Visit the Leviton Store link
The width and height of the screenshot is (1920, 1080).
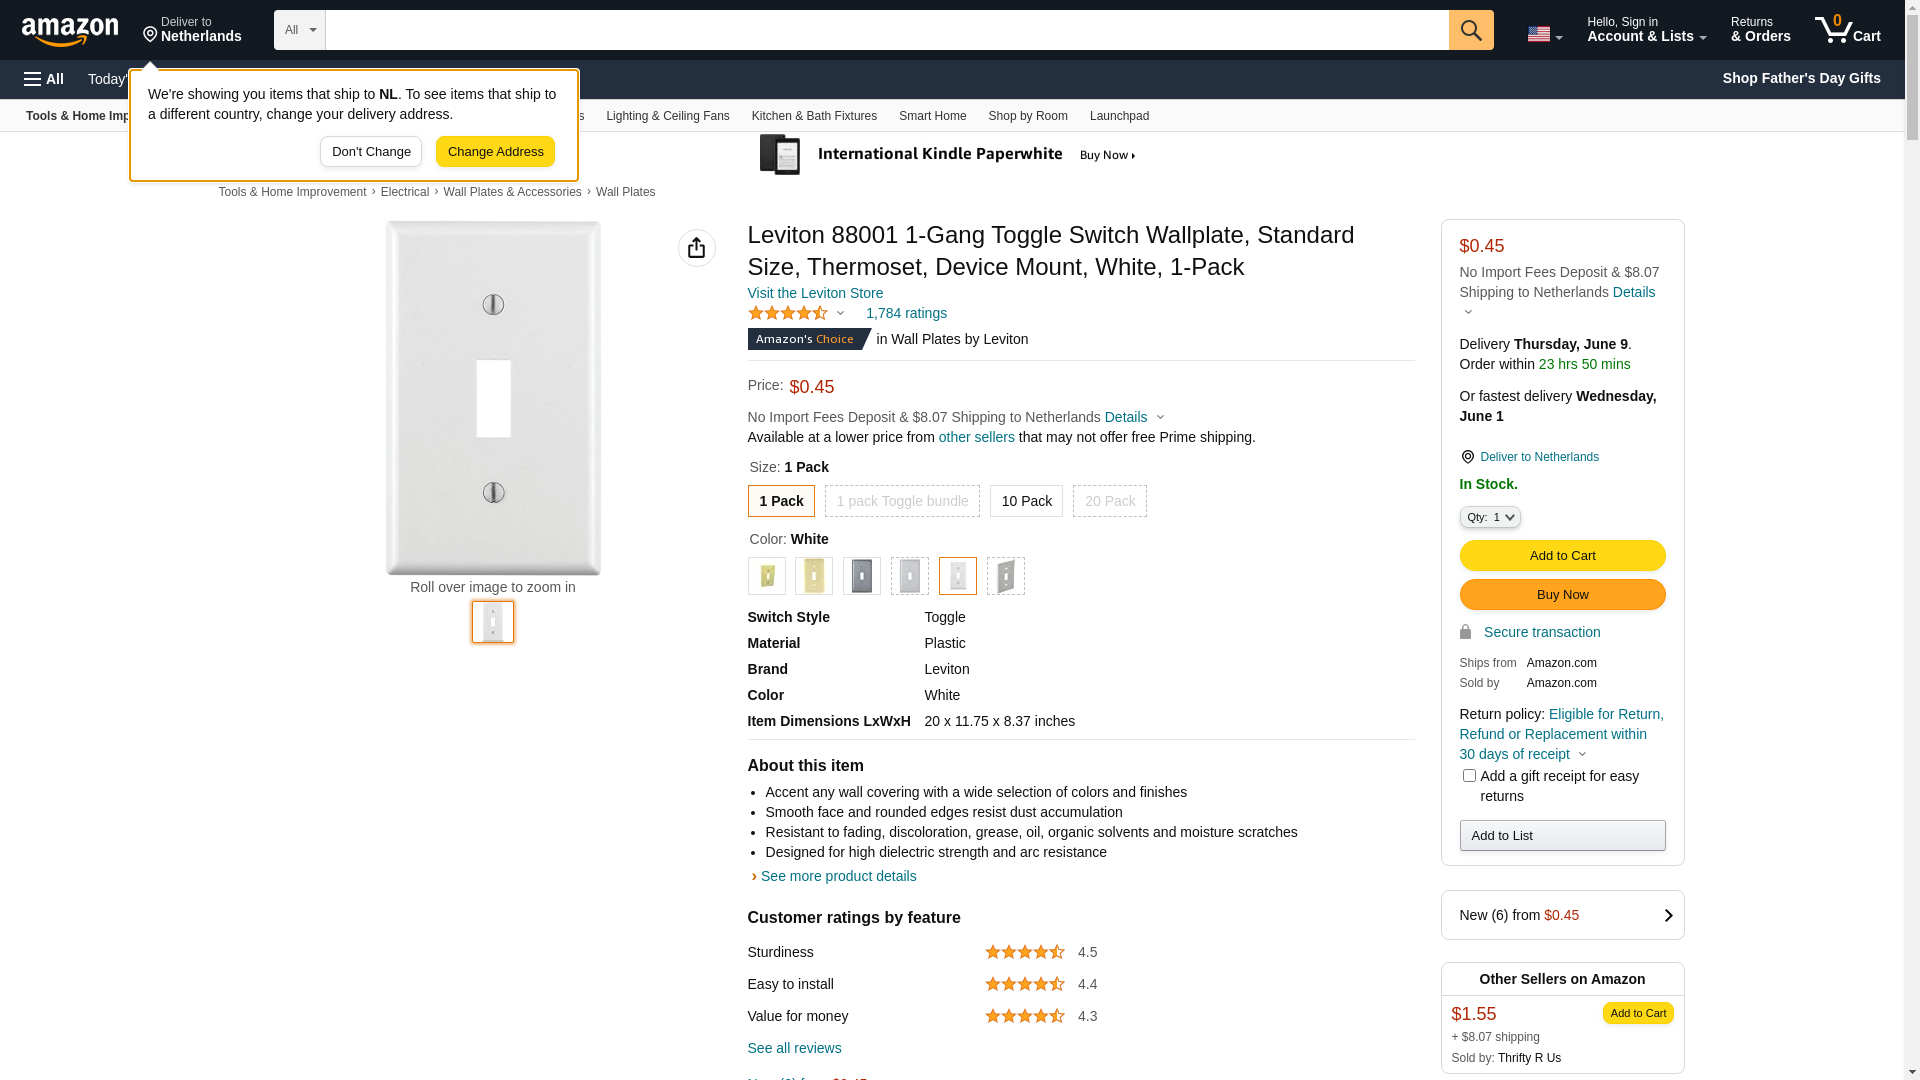815,293
